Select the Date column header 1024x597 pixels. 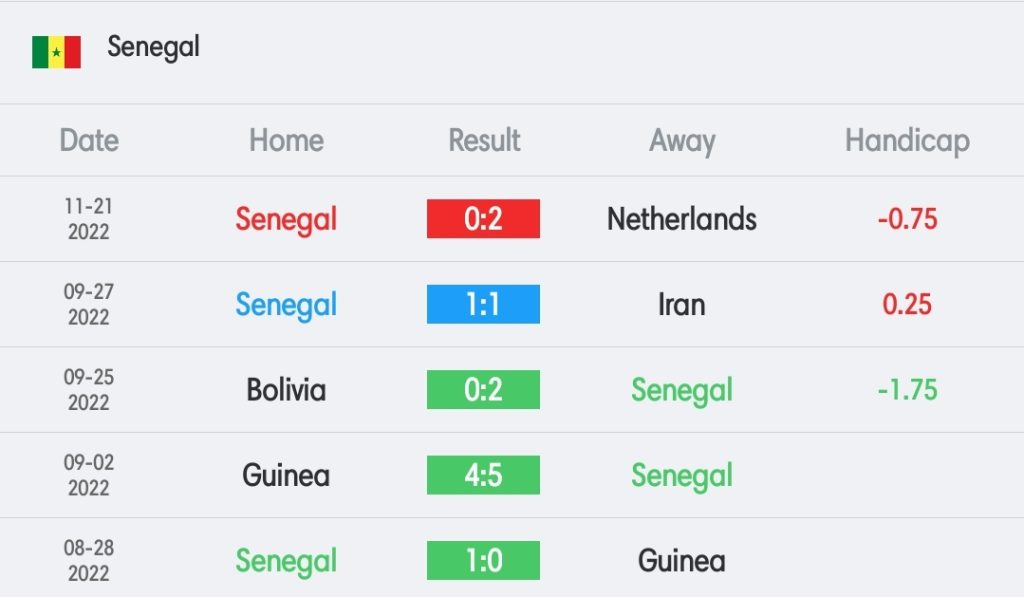[89, 140]
